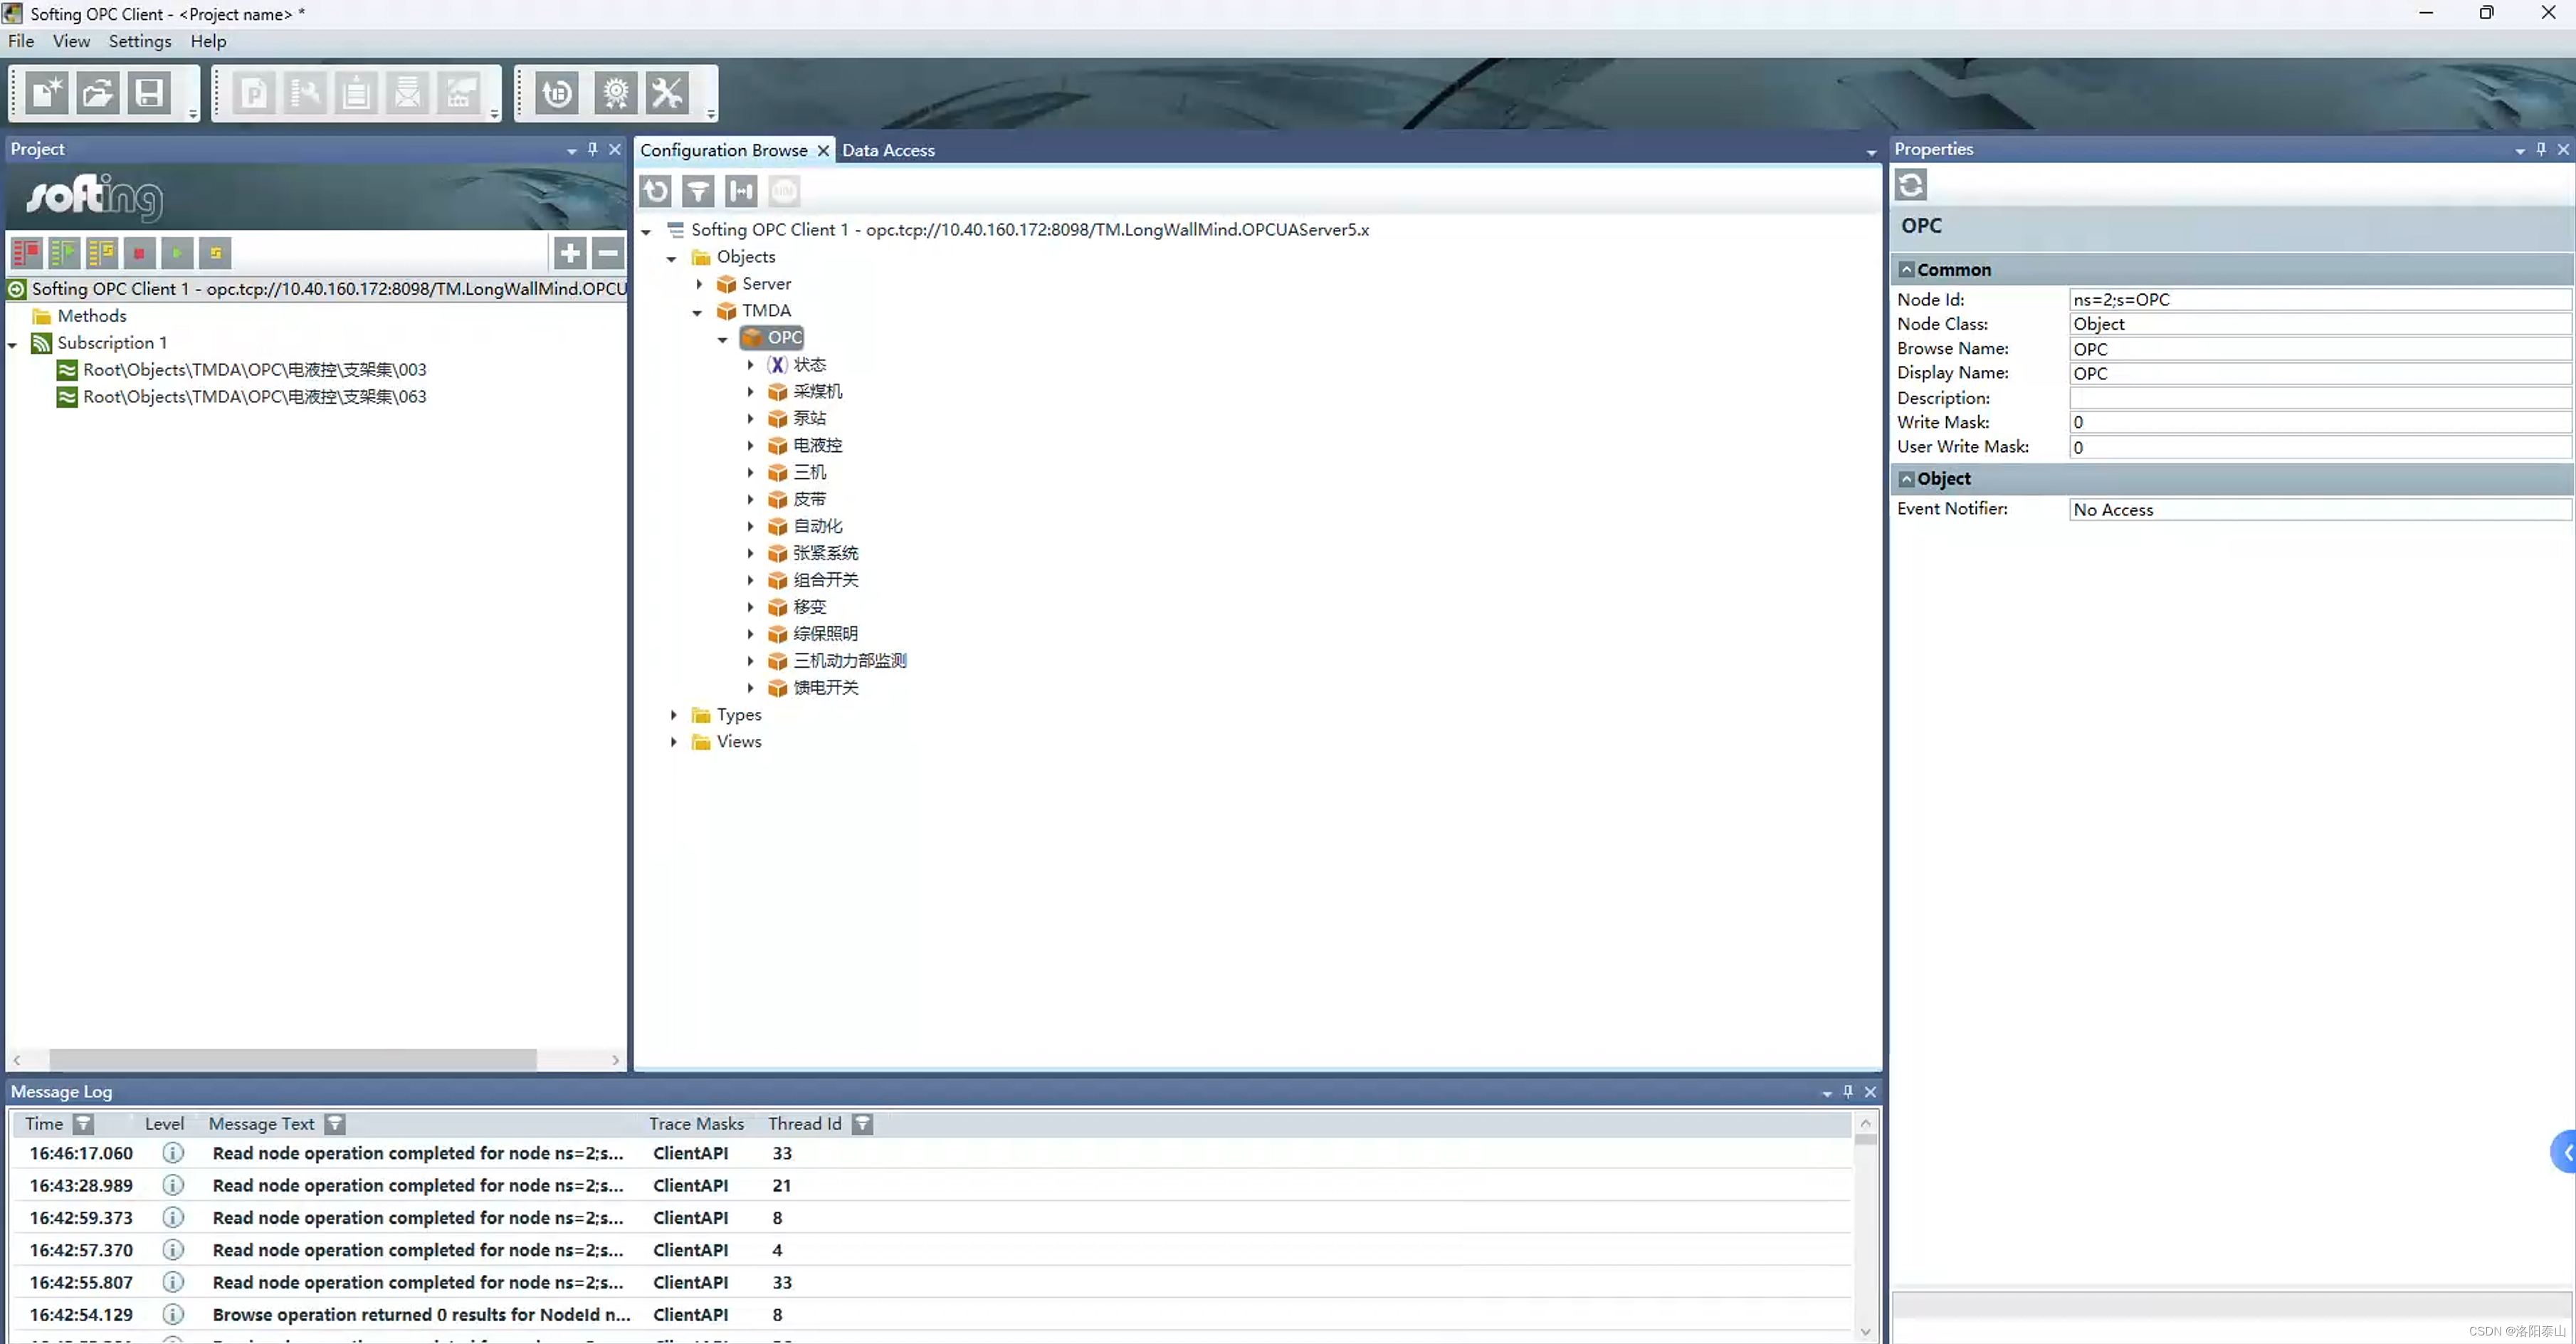Remove selected item with minus button

click(608, 253)
